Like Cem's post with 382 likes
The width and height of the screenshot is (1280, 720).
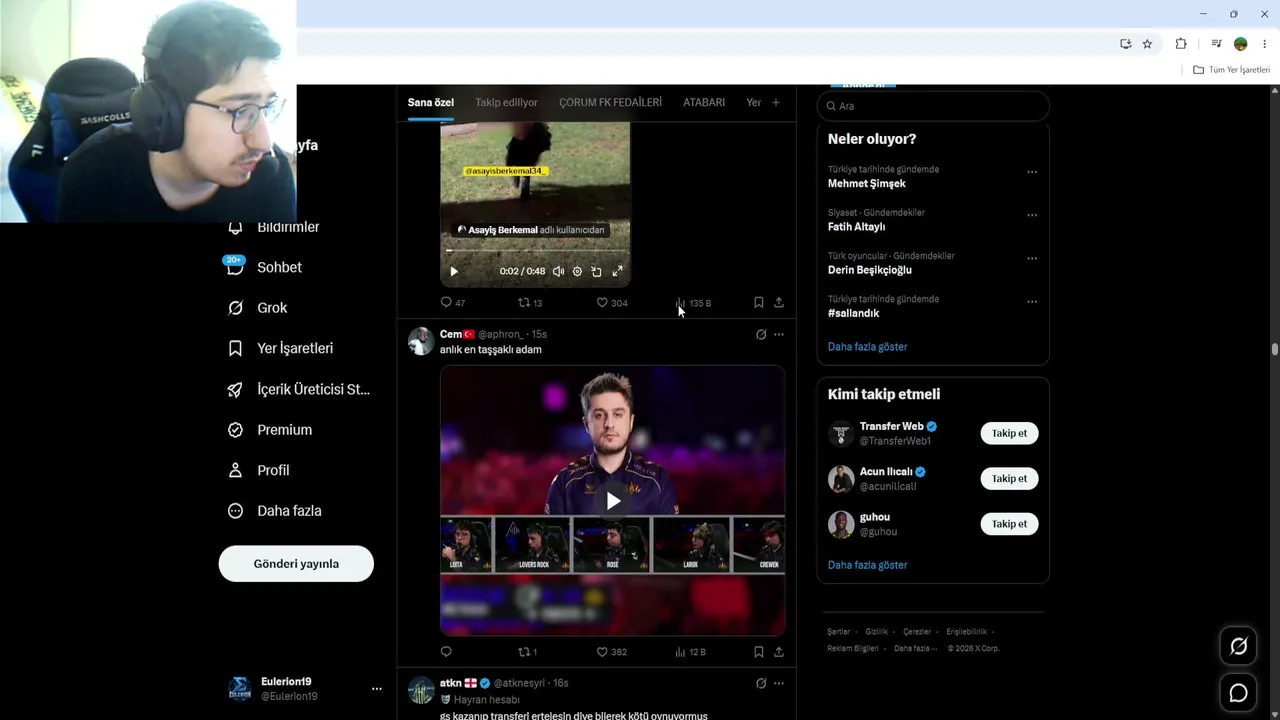pyautogui.click(x=611, y=651)
